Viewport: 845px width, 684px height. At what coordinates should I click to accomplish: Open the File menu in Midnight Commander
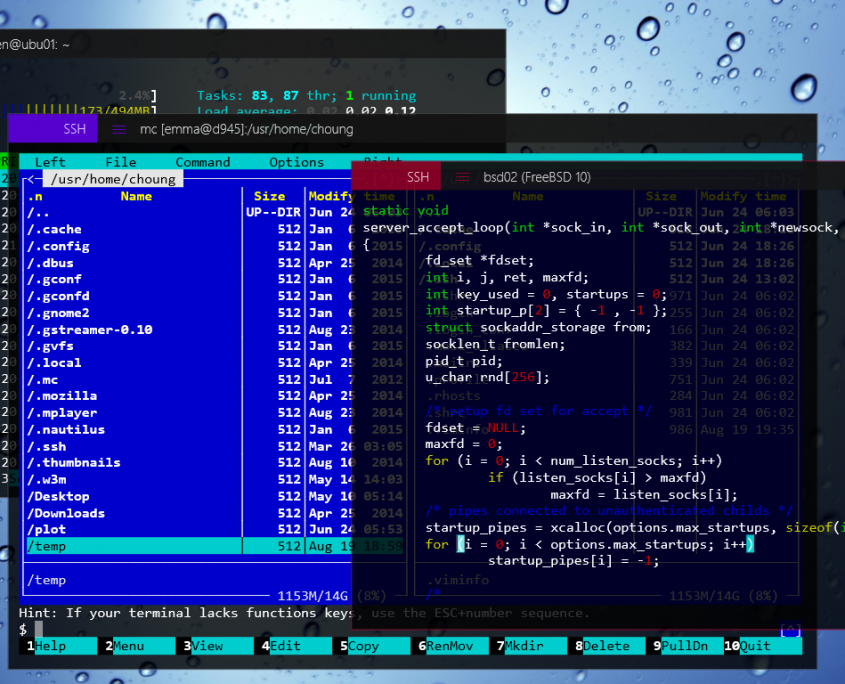121,162
